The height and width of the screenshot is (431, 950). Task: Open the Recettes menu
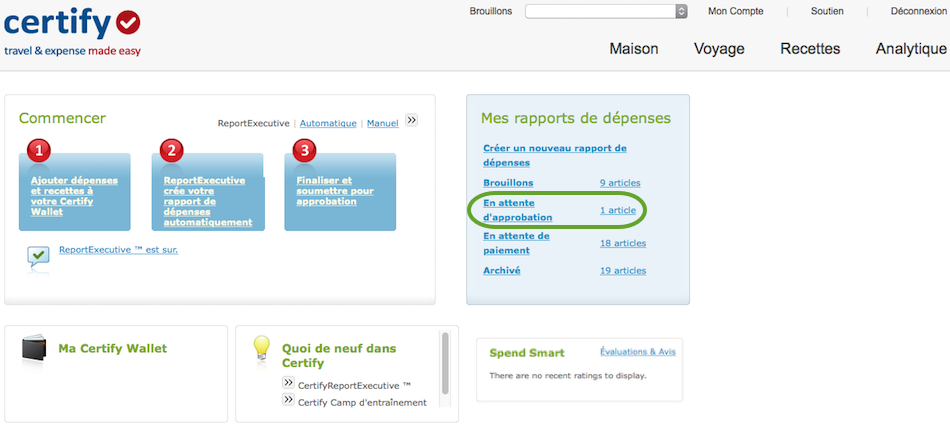coord(810,49)
